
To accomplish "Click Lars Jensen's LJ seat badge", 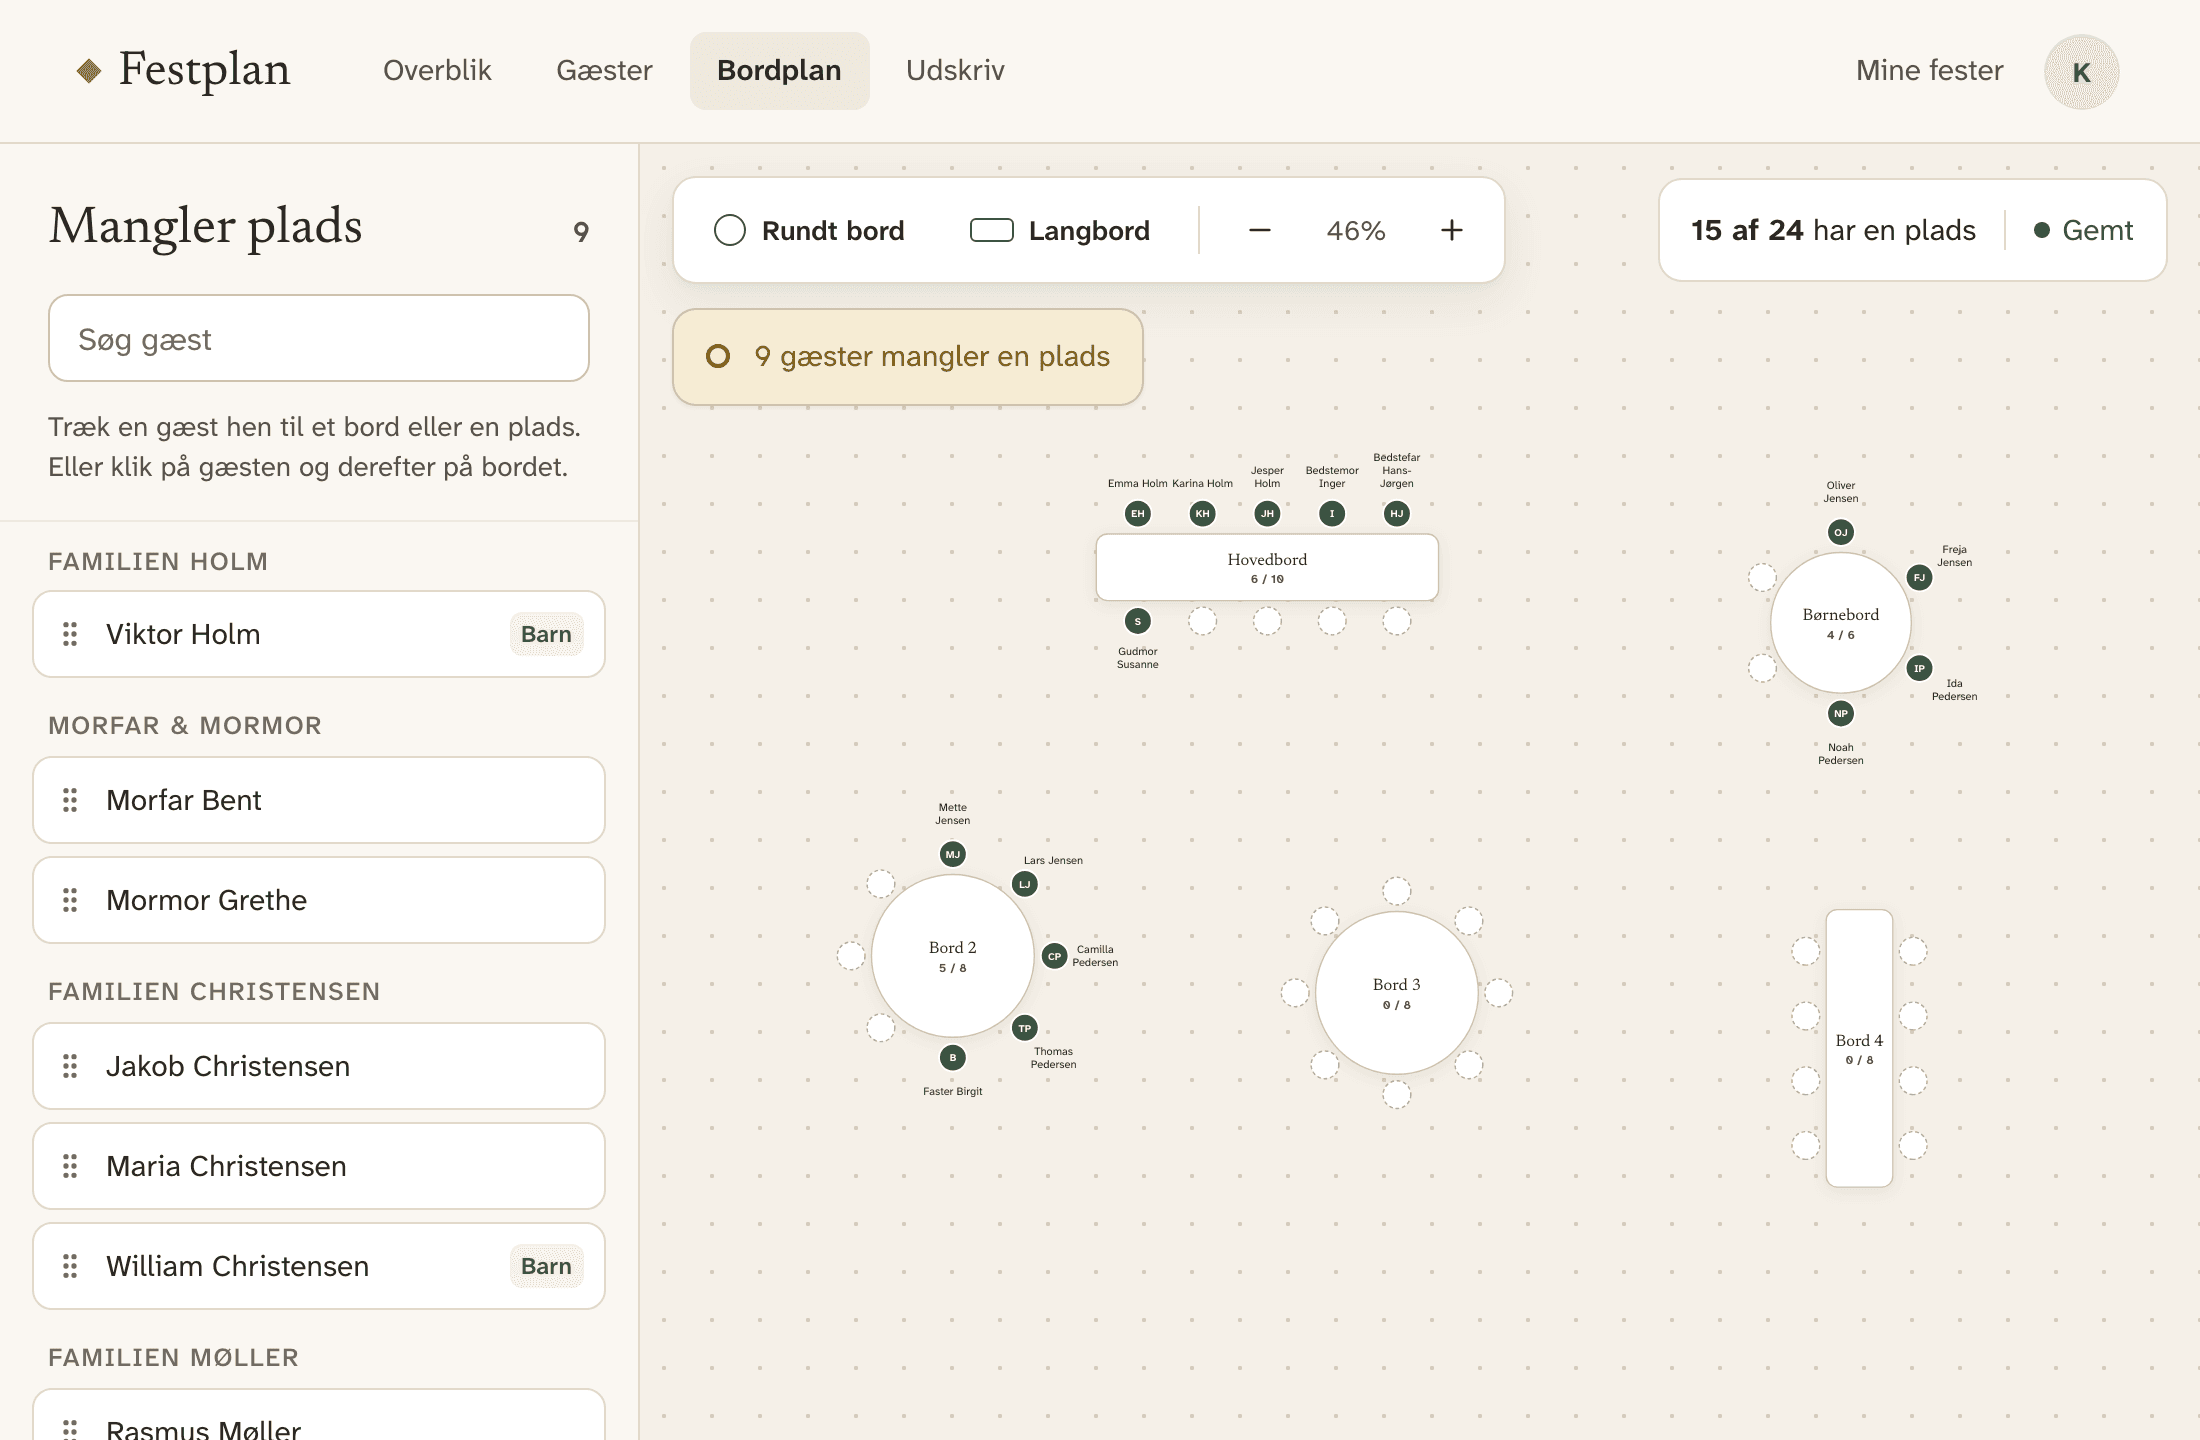I will pyautogui.click(x=1024, y=884).
